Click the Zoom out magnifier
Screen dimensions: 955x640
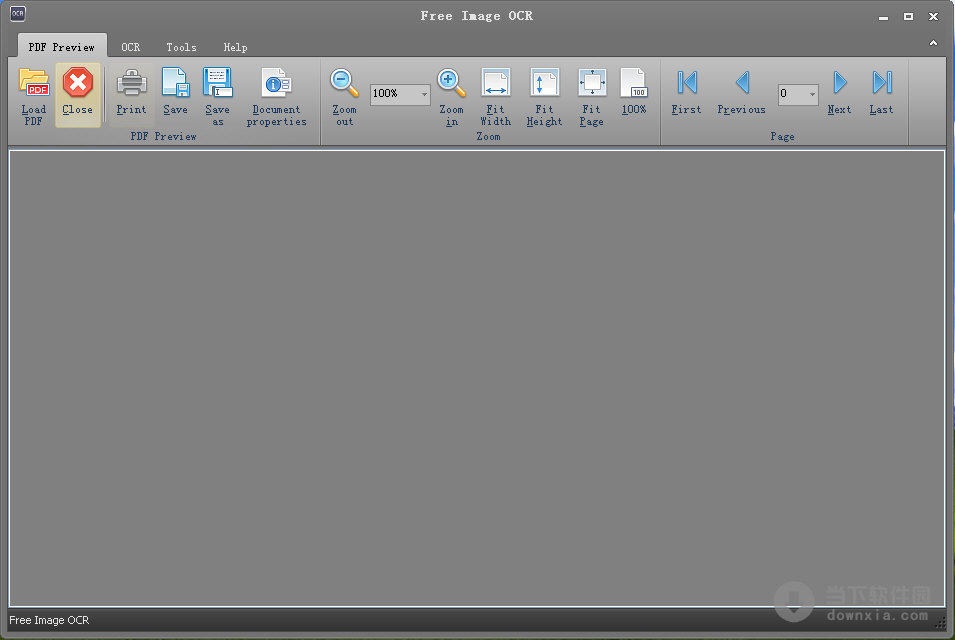tap(344, 83)
